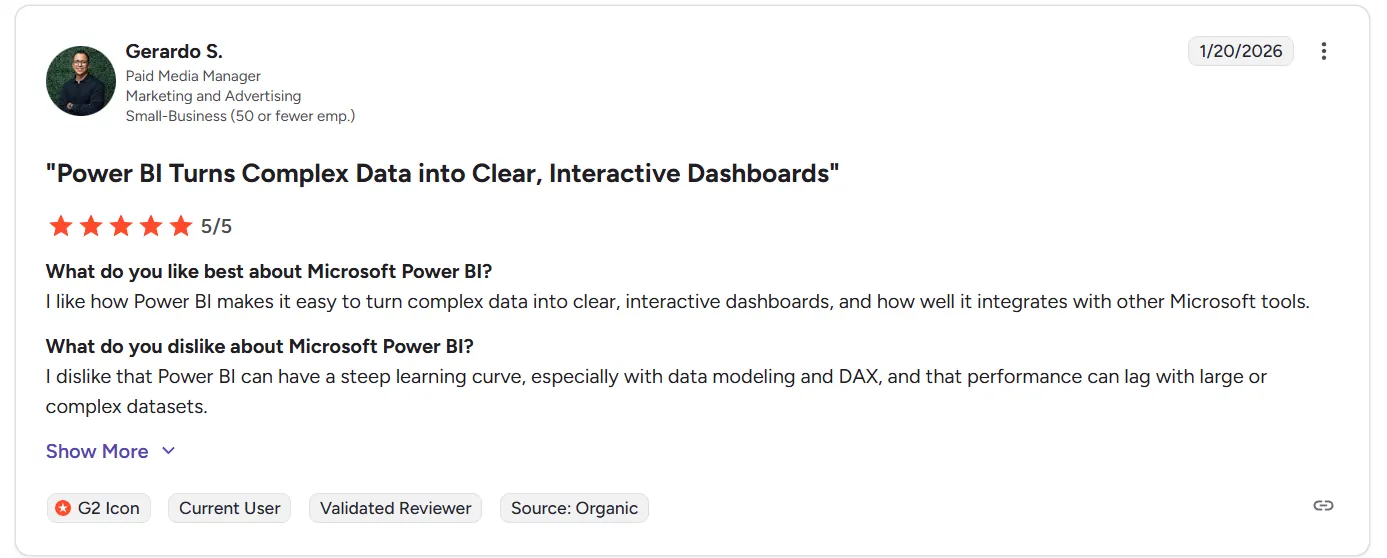Click the G2 Icon badge
The height and width of the screenshot is (558, 1387).
coord(98,508)
